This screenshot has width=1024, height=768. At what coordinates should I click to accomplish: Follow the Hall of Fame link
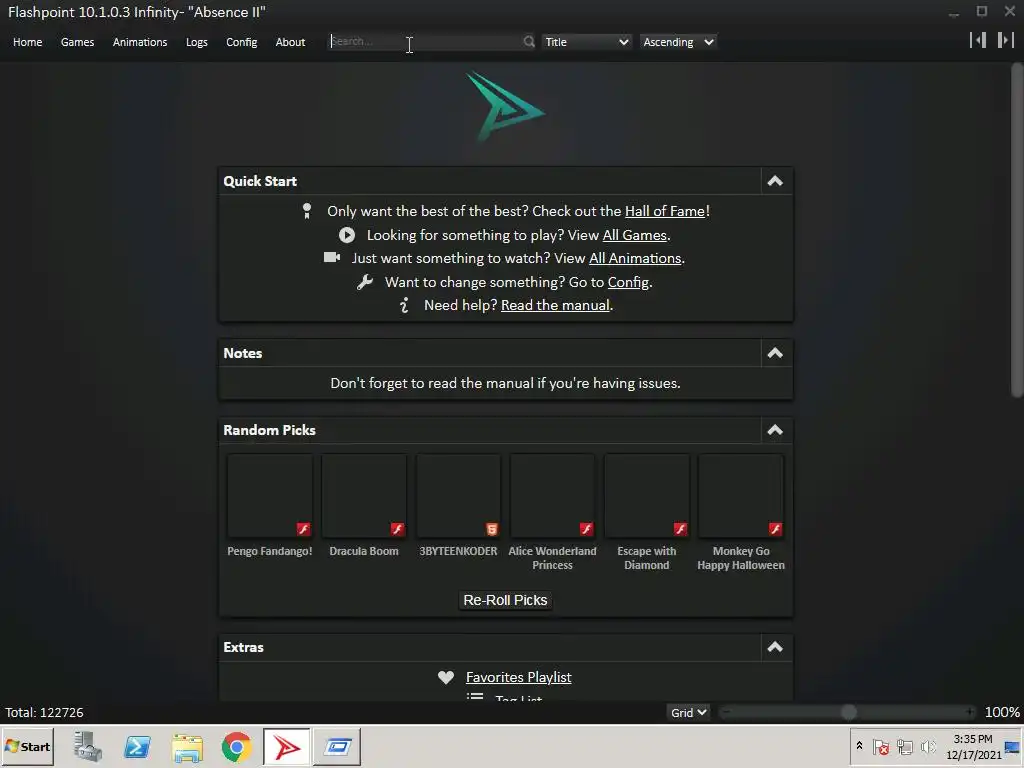point(665,211)
